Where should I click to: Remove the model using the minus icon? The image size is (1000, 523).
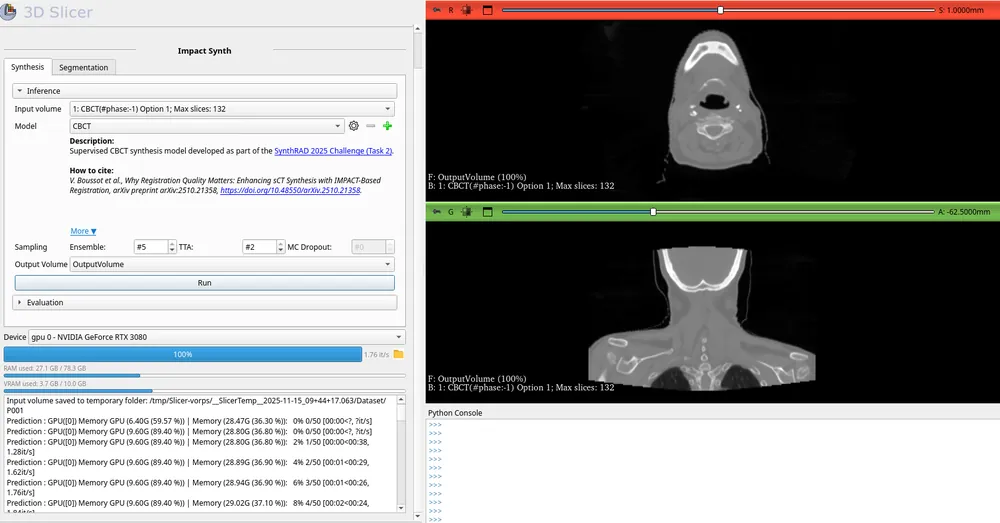point(371,126)
